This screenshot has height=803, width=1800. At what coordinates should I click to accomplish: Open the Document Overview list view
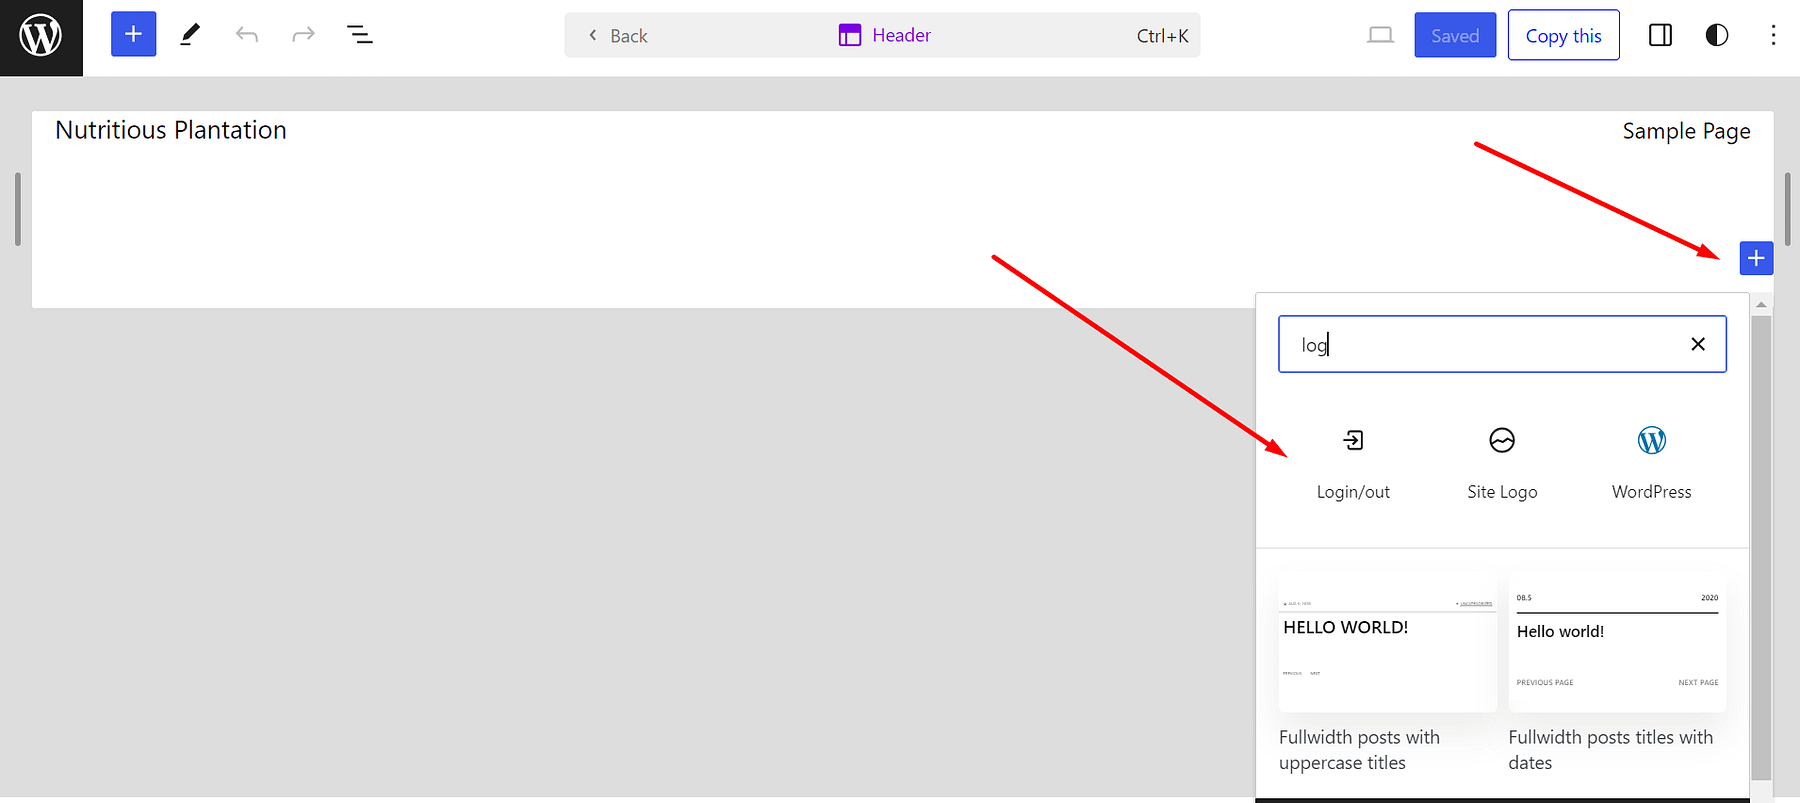[360, 35]
